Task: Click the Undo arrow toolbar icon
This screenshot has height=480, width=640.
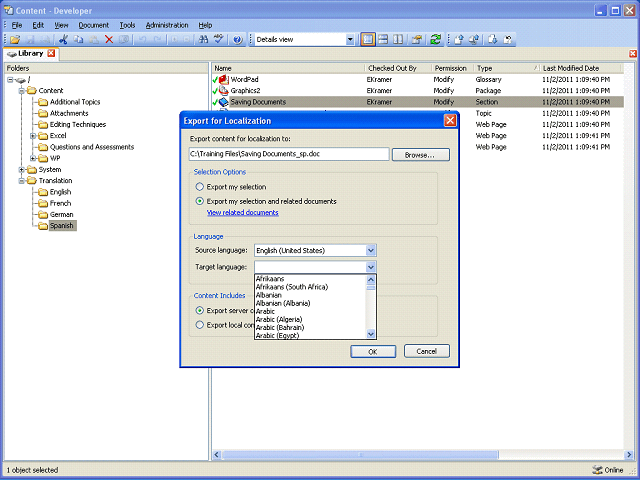Action: click(142, 40)
